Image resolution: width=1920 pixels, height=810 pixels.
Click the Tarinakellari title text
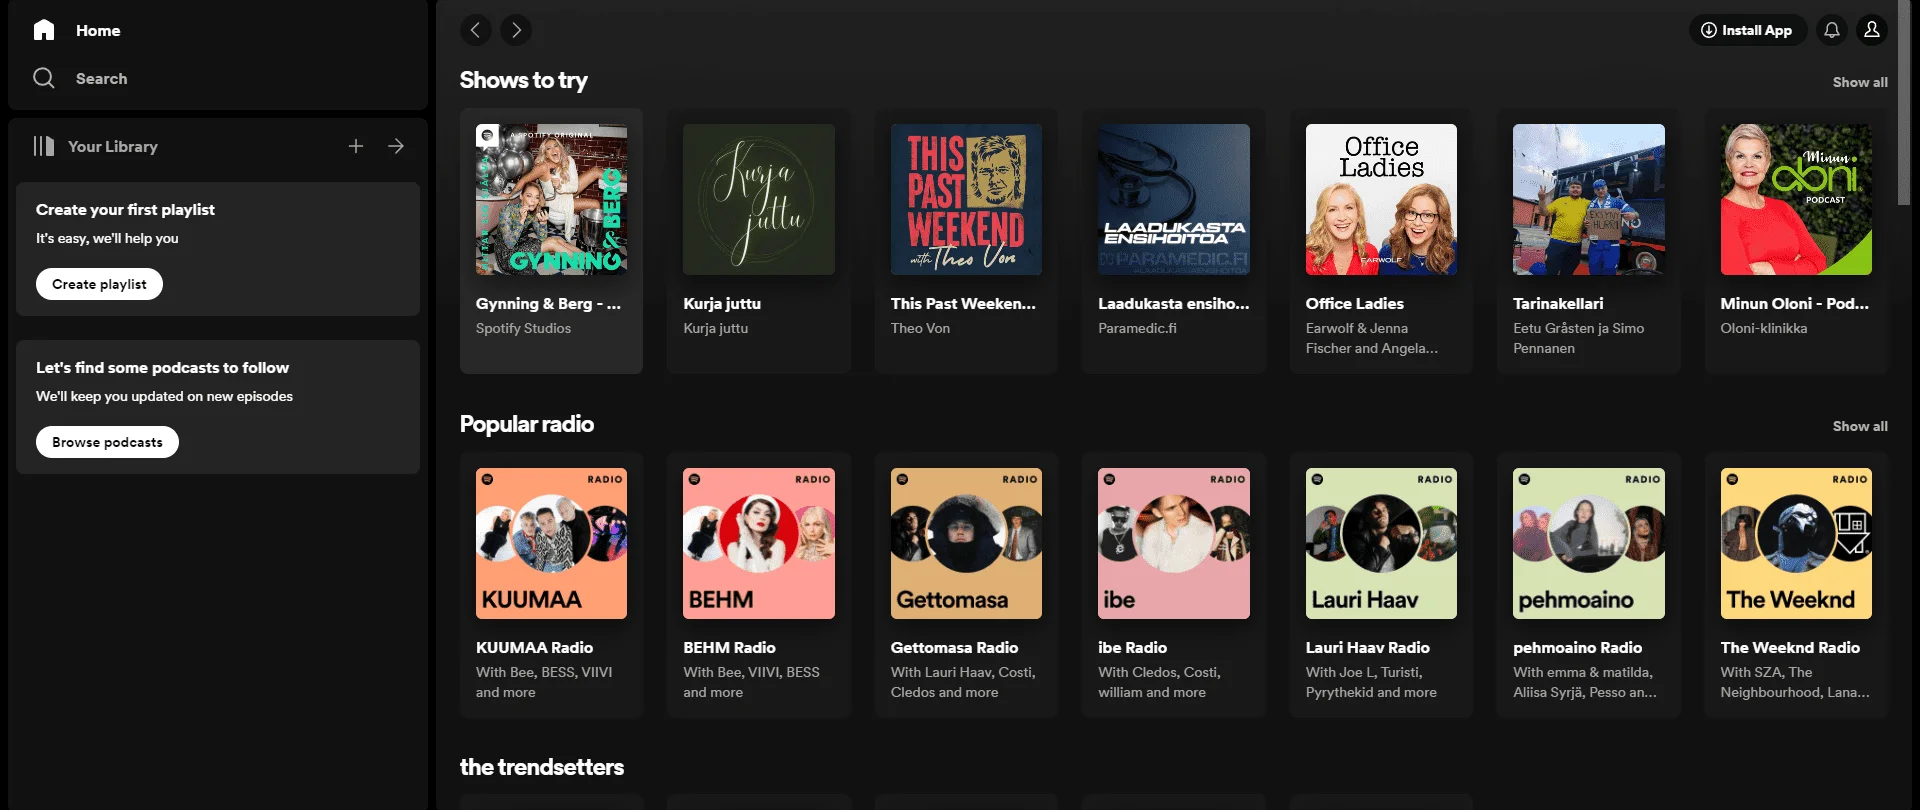pyautogui.click(x=1558, y=303)
